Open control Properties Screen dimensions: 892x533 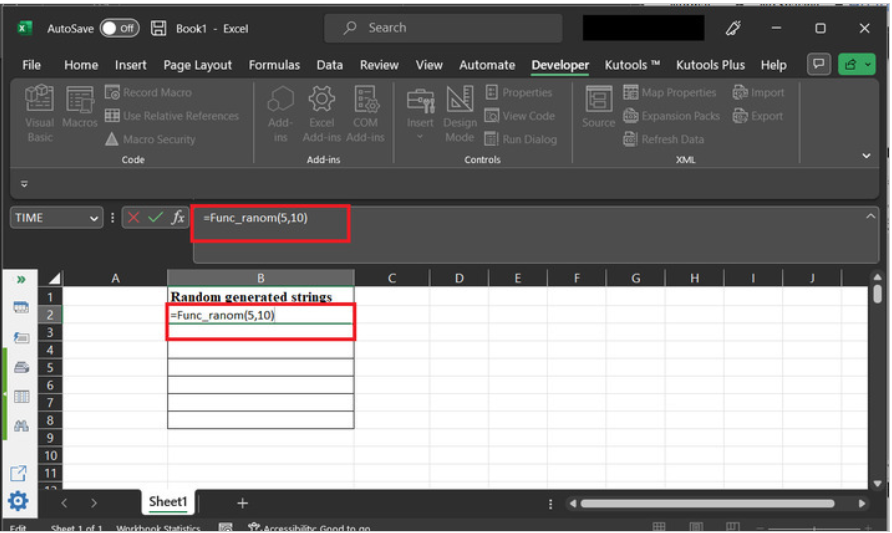click(x=518, y=92)
